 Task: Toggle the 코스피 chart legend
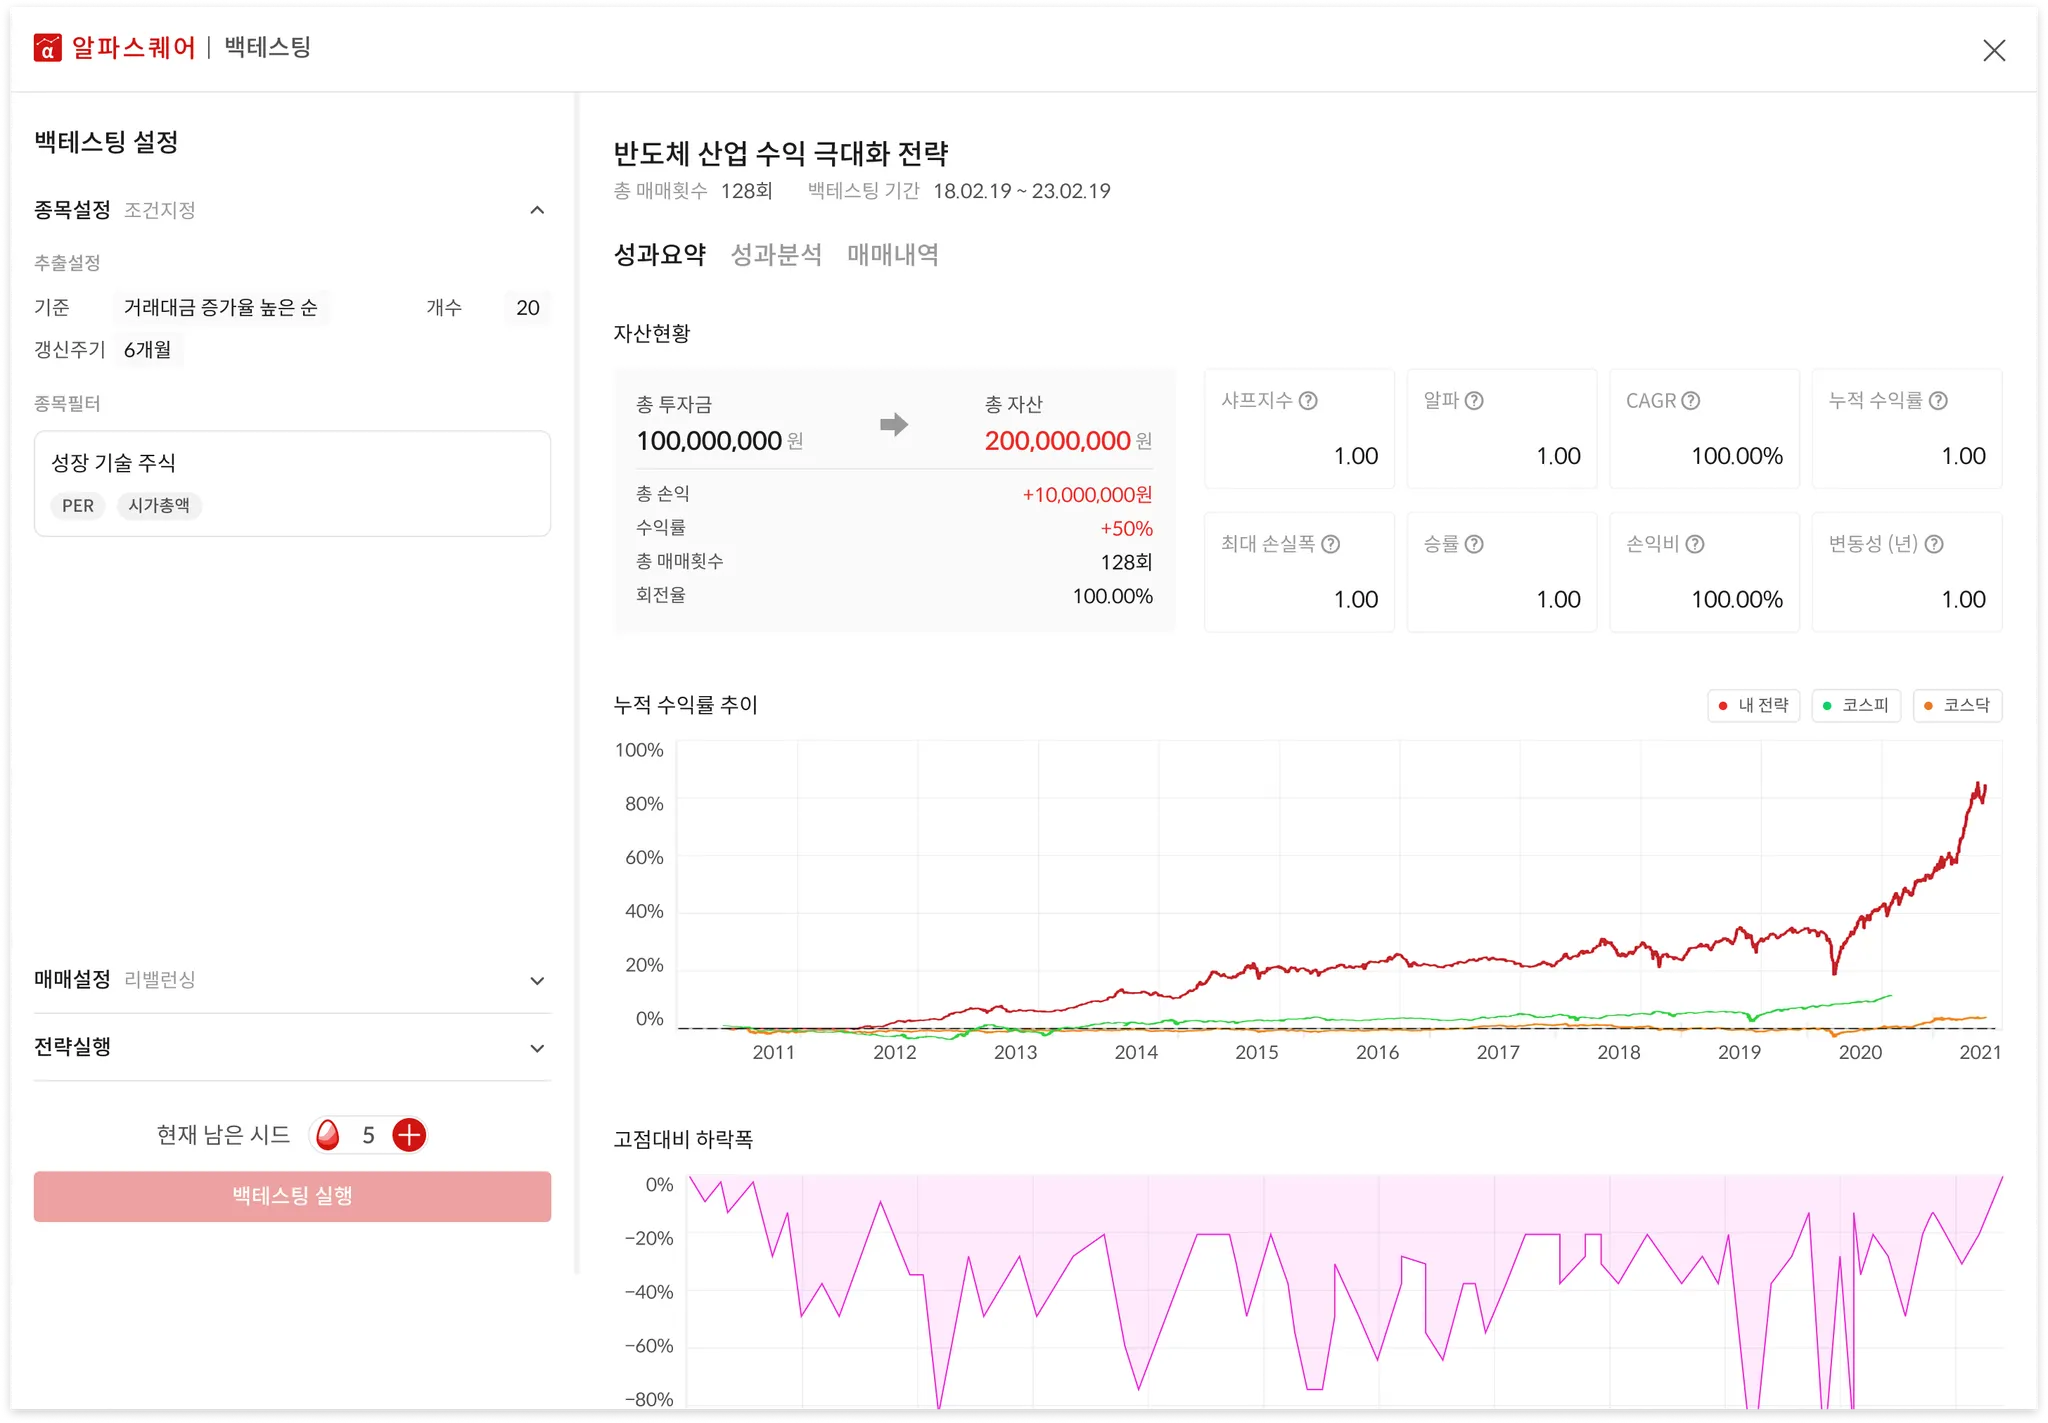(1856, 706)
